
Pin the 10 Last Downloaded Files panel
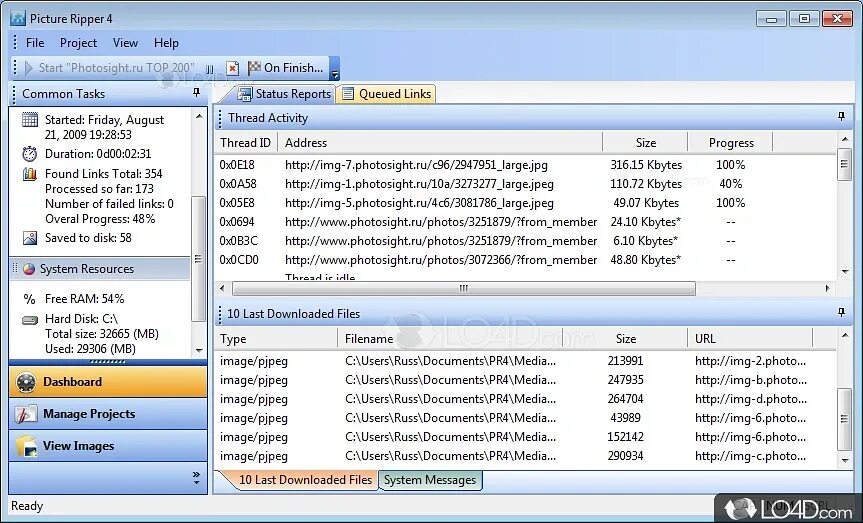pyautogui.click(x=841, y=312)
